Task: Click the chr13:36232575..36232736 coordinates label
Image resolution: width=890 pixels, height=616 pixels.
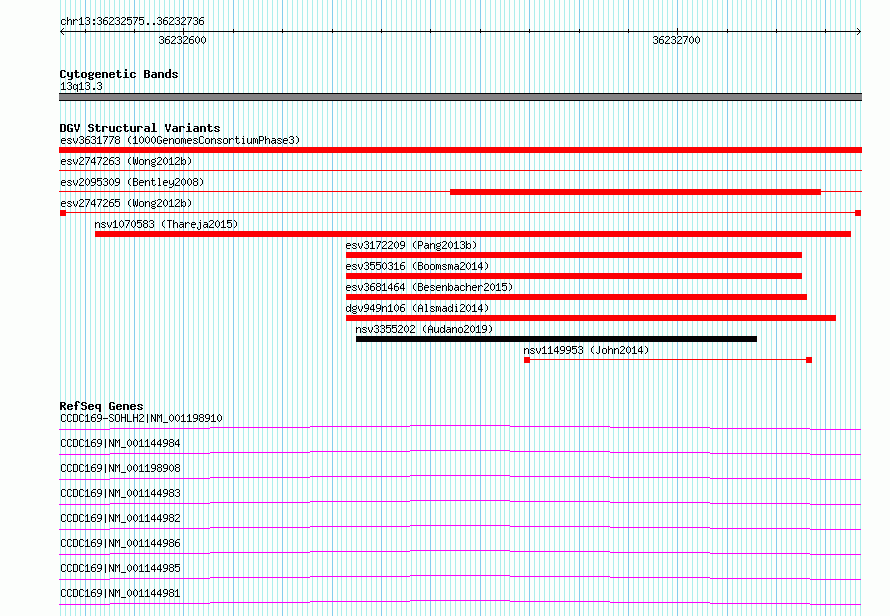Action: point(132,21)
